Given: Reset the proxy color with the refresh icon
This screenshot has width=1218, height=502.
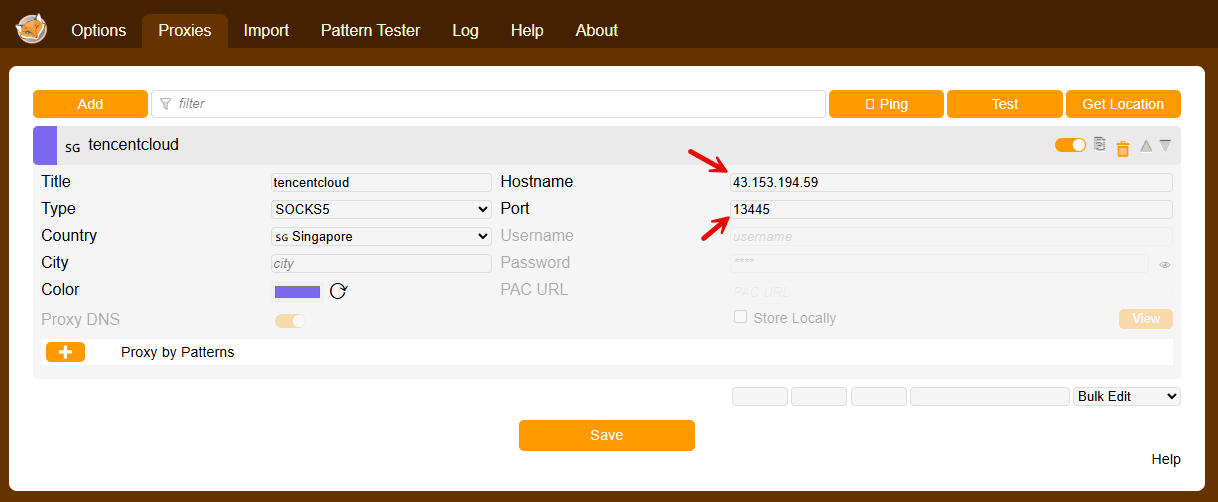Looking at the screenshot, I should pyautogui.click(x=338, y=291).
